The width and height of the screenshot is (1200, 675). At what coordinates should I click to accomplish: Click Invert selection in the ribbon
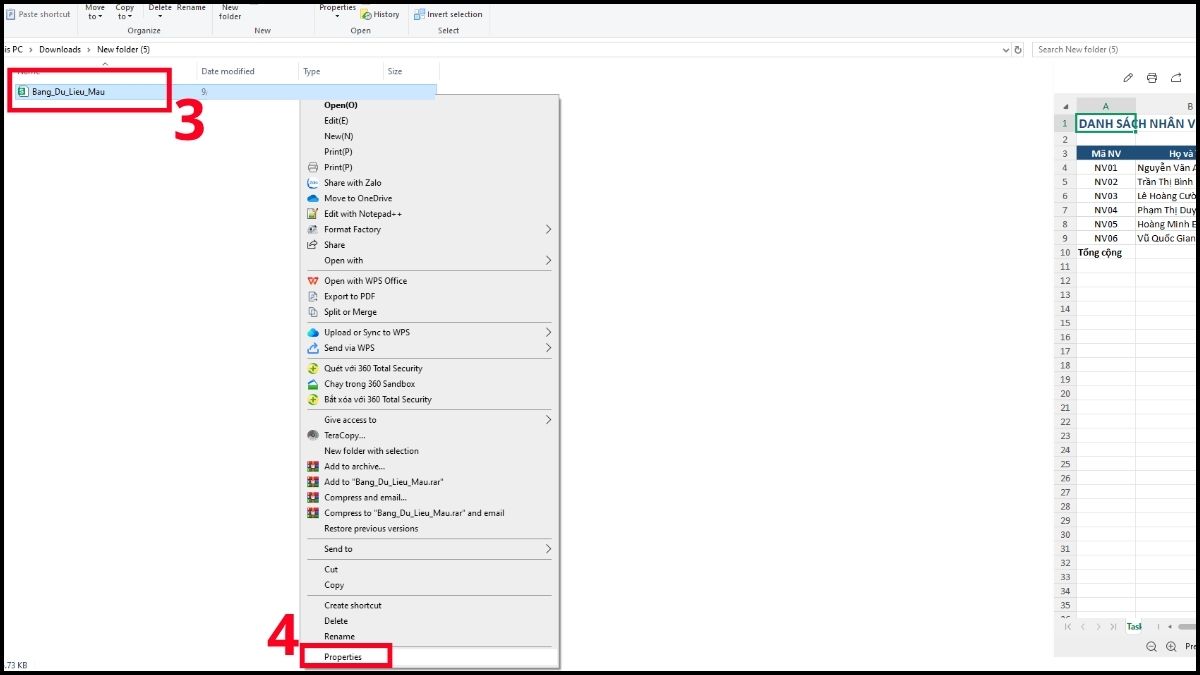click(x=448, y=14)
